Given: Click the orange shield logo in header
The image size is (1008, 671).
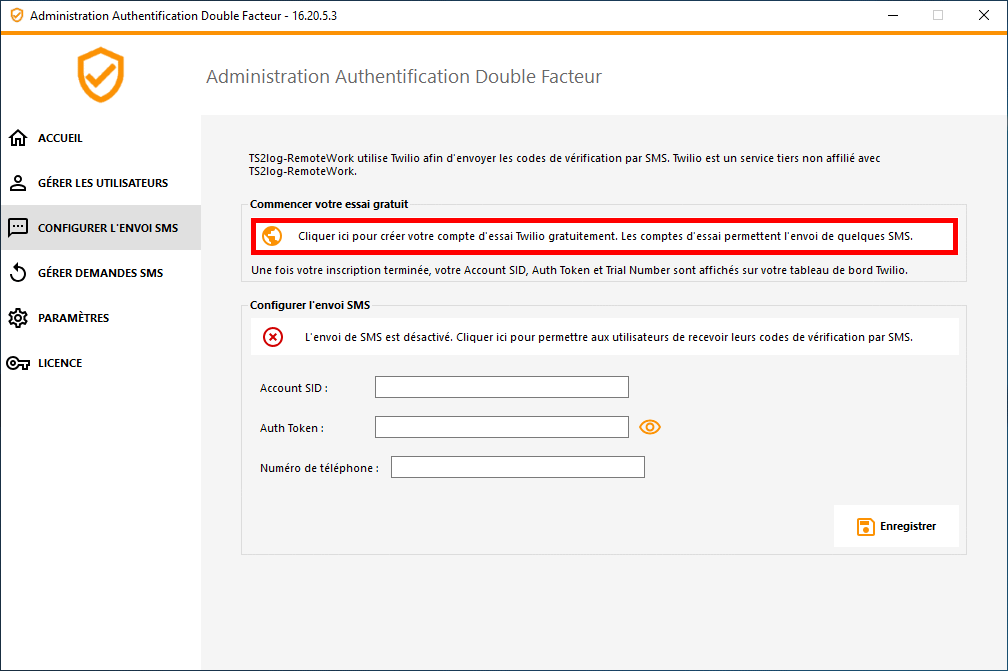Looking at the screenshot, I should [x=101, y=75].
